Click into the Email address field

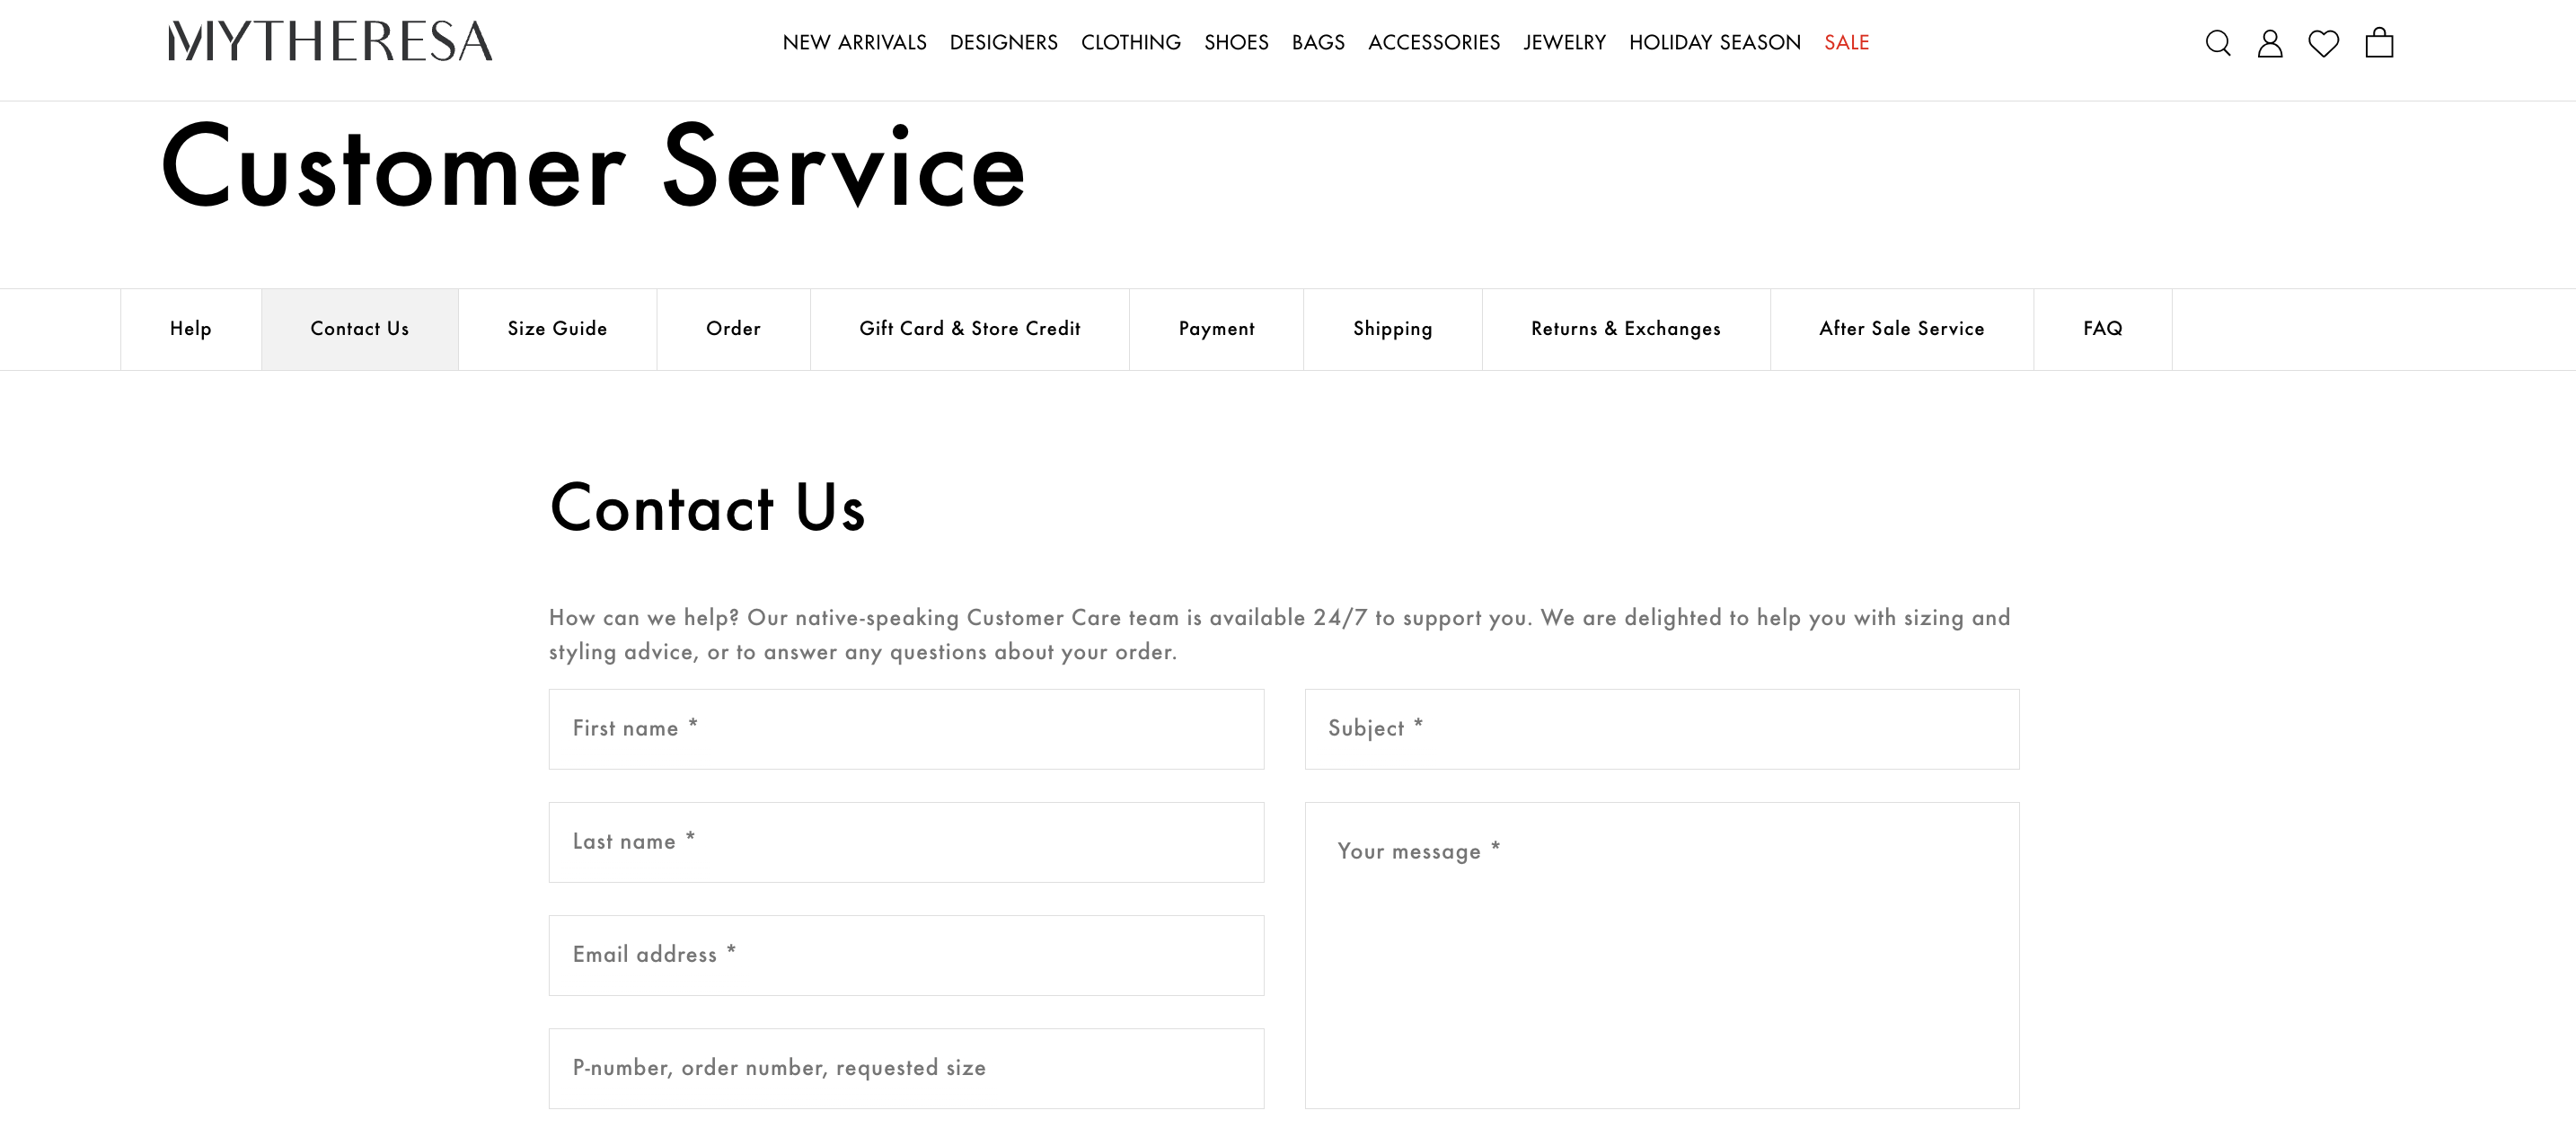[908, 954]
